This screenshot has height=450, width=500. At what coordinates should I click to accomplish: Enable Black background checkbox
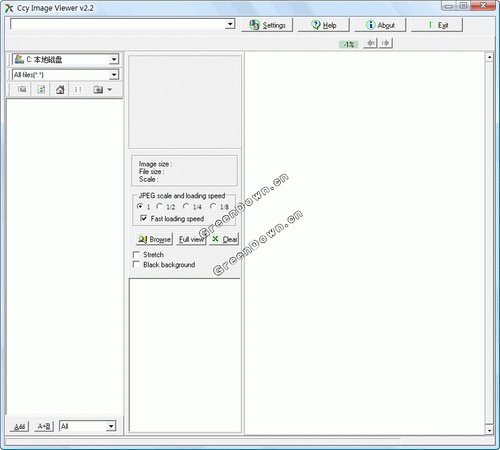(x=136, y=265)
